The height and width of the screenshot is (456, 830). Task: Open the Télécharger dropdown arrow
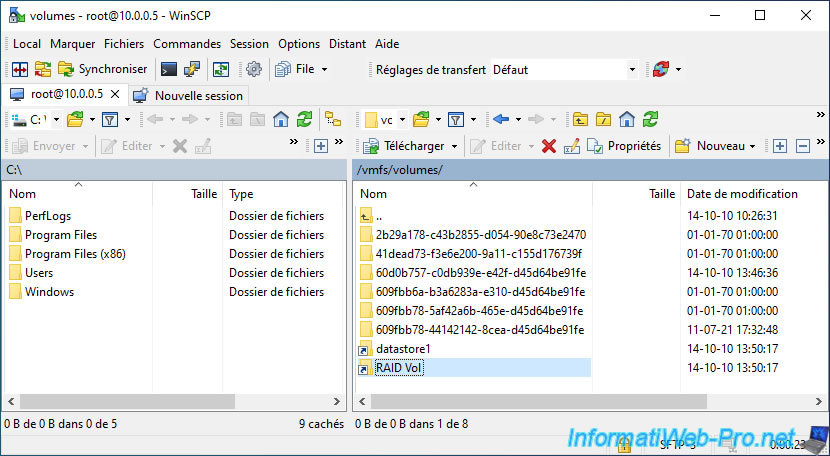455,146
